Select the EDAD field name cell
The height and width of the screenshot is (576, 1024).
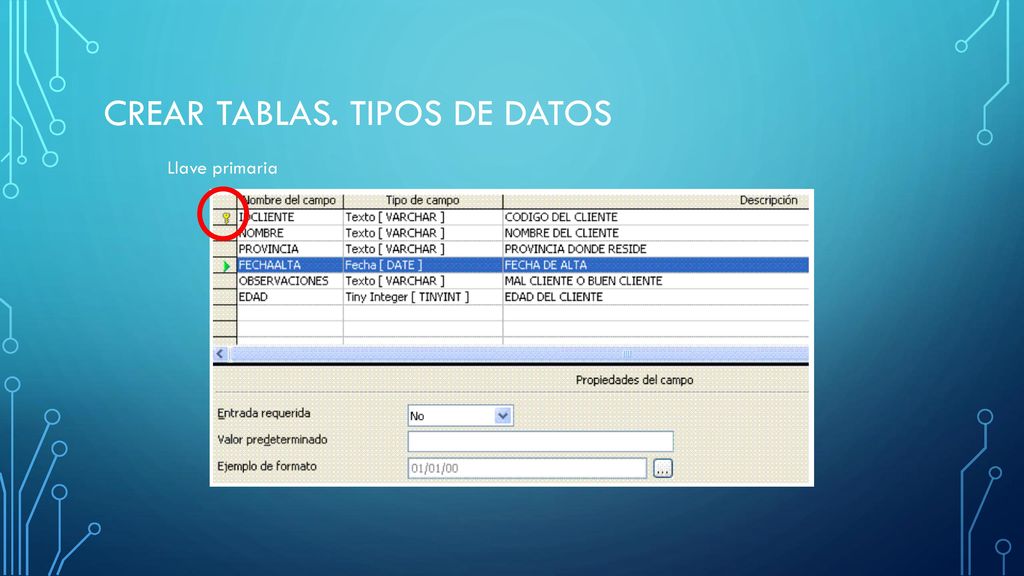click(290, 297)
